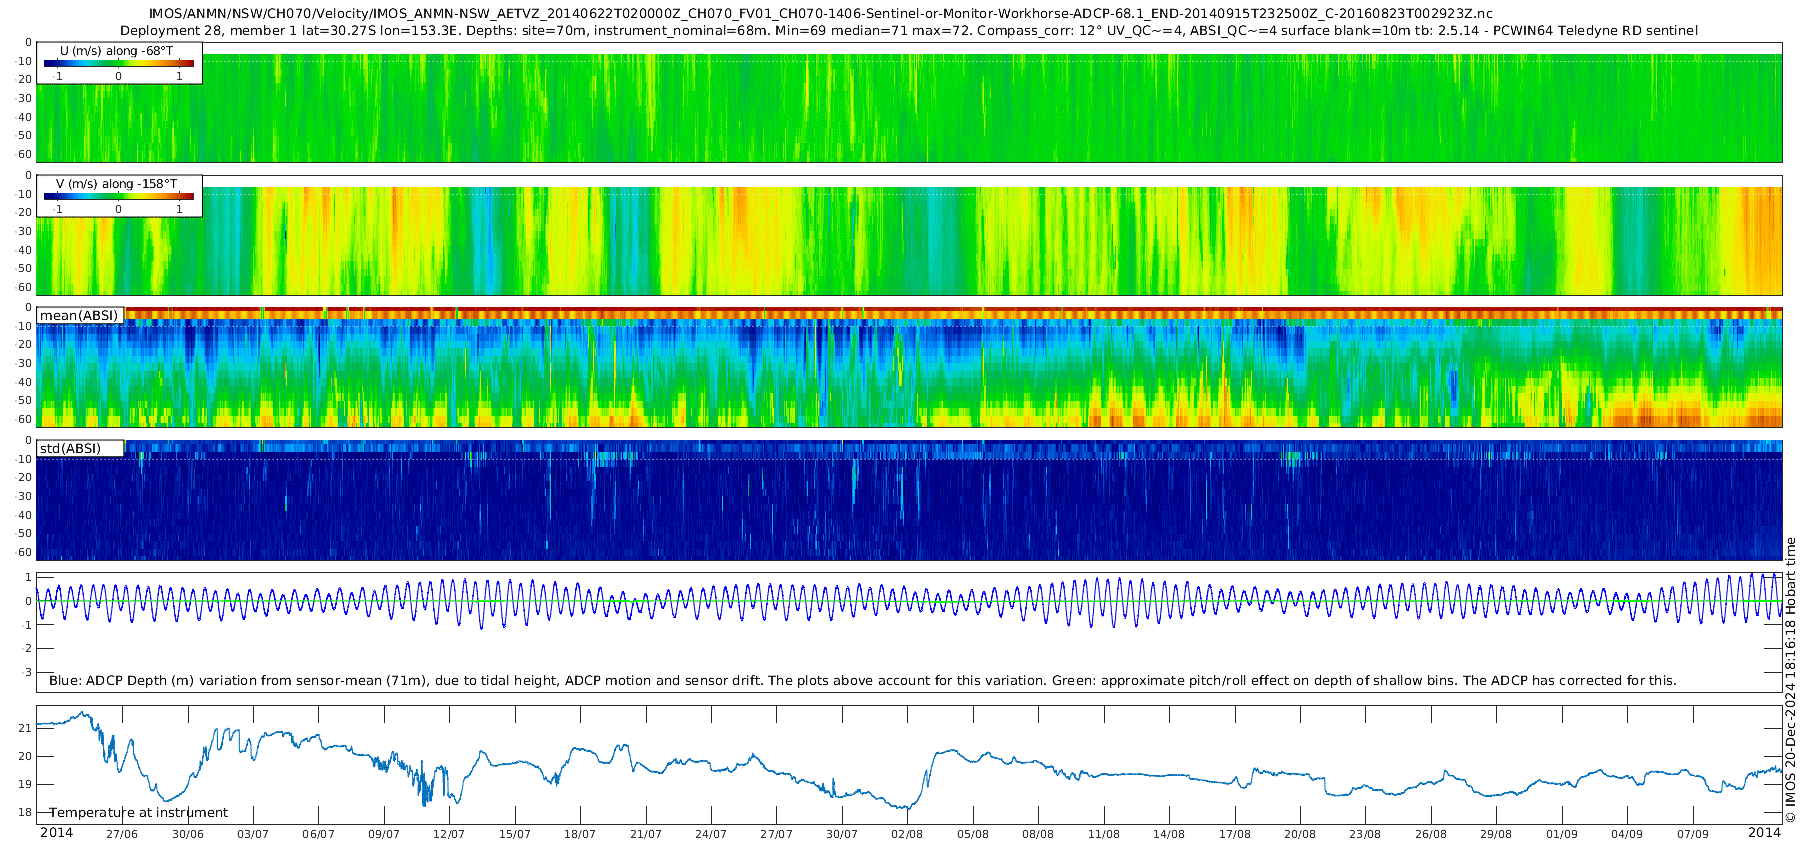Click the V velocity colorbar legend

point(119,197)
